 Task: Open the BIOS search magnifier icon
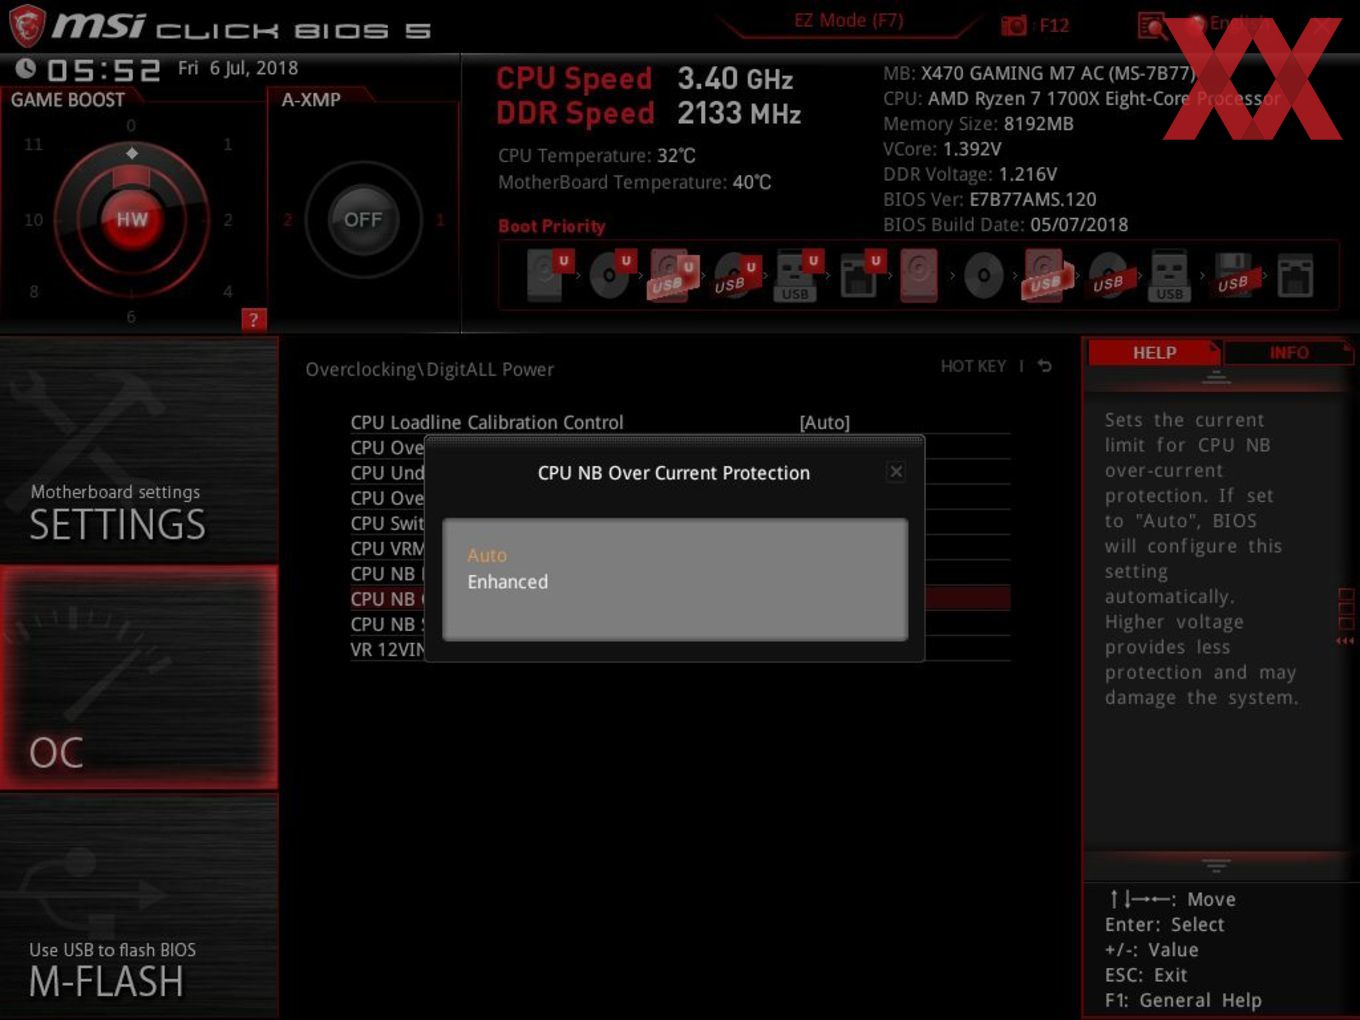pyautogui.click(x=1152, y=25)
